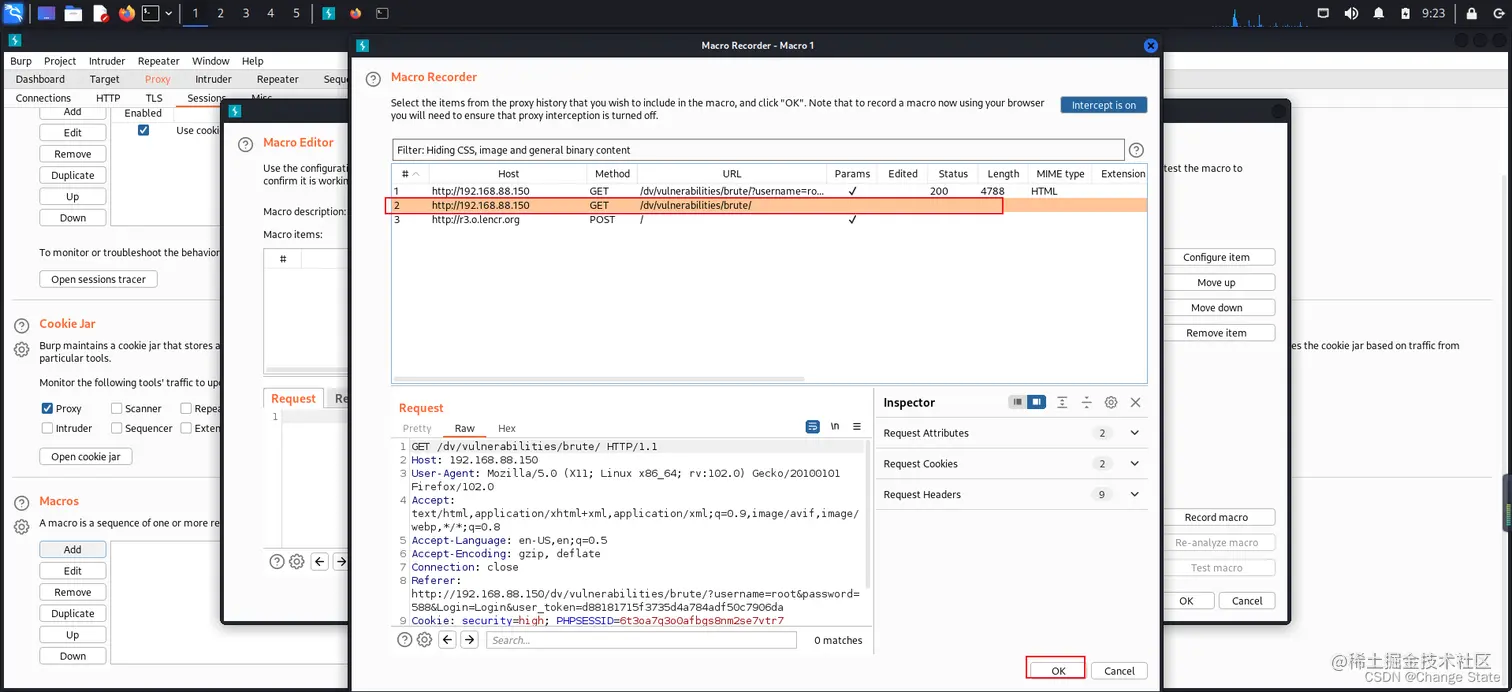Toggle the Enabled checkbox for cookie jar rule
The width and height of the screenshot is (1512, 692).
(143, 130)
